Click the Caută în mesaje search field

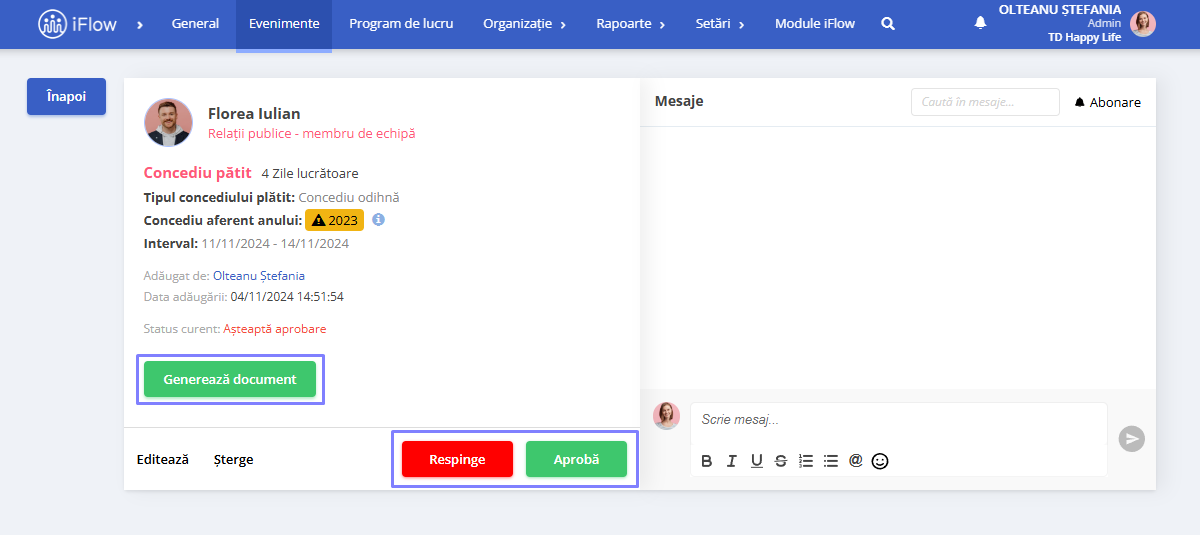tap(985, 102)
